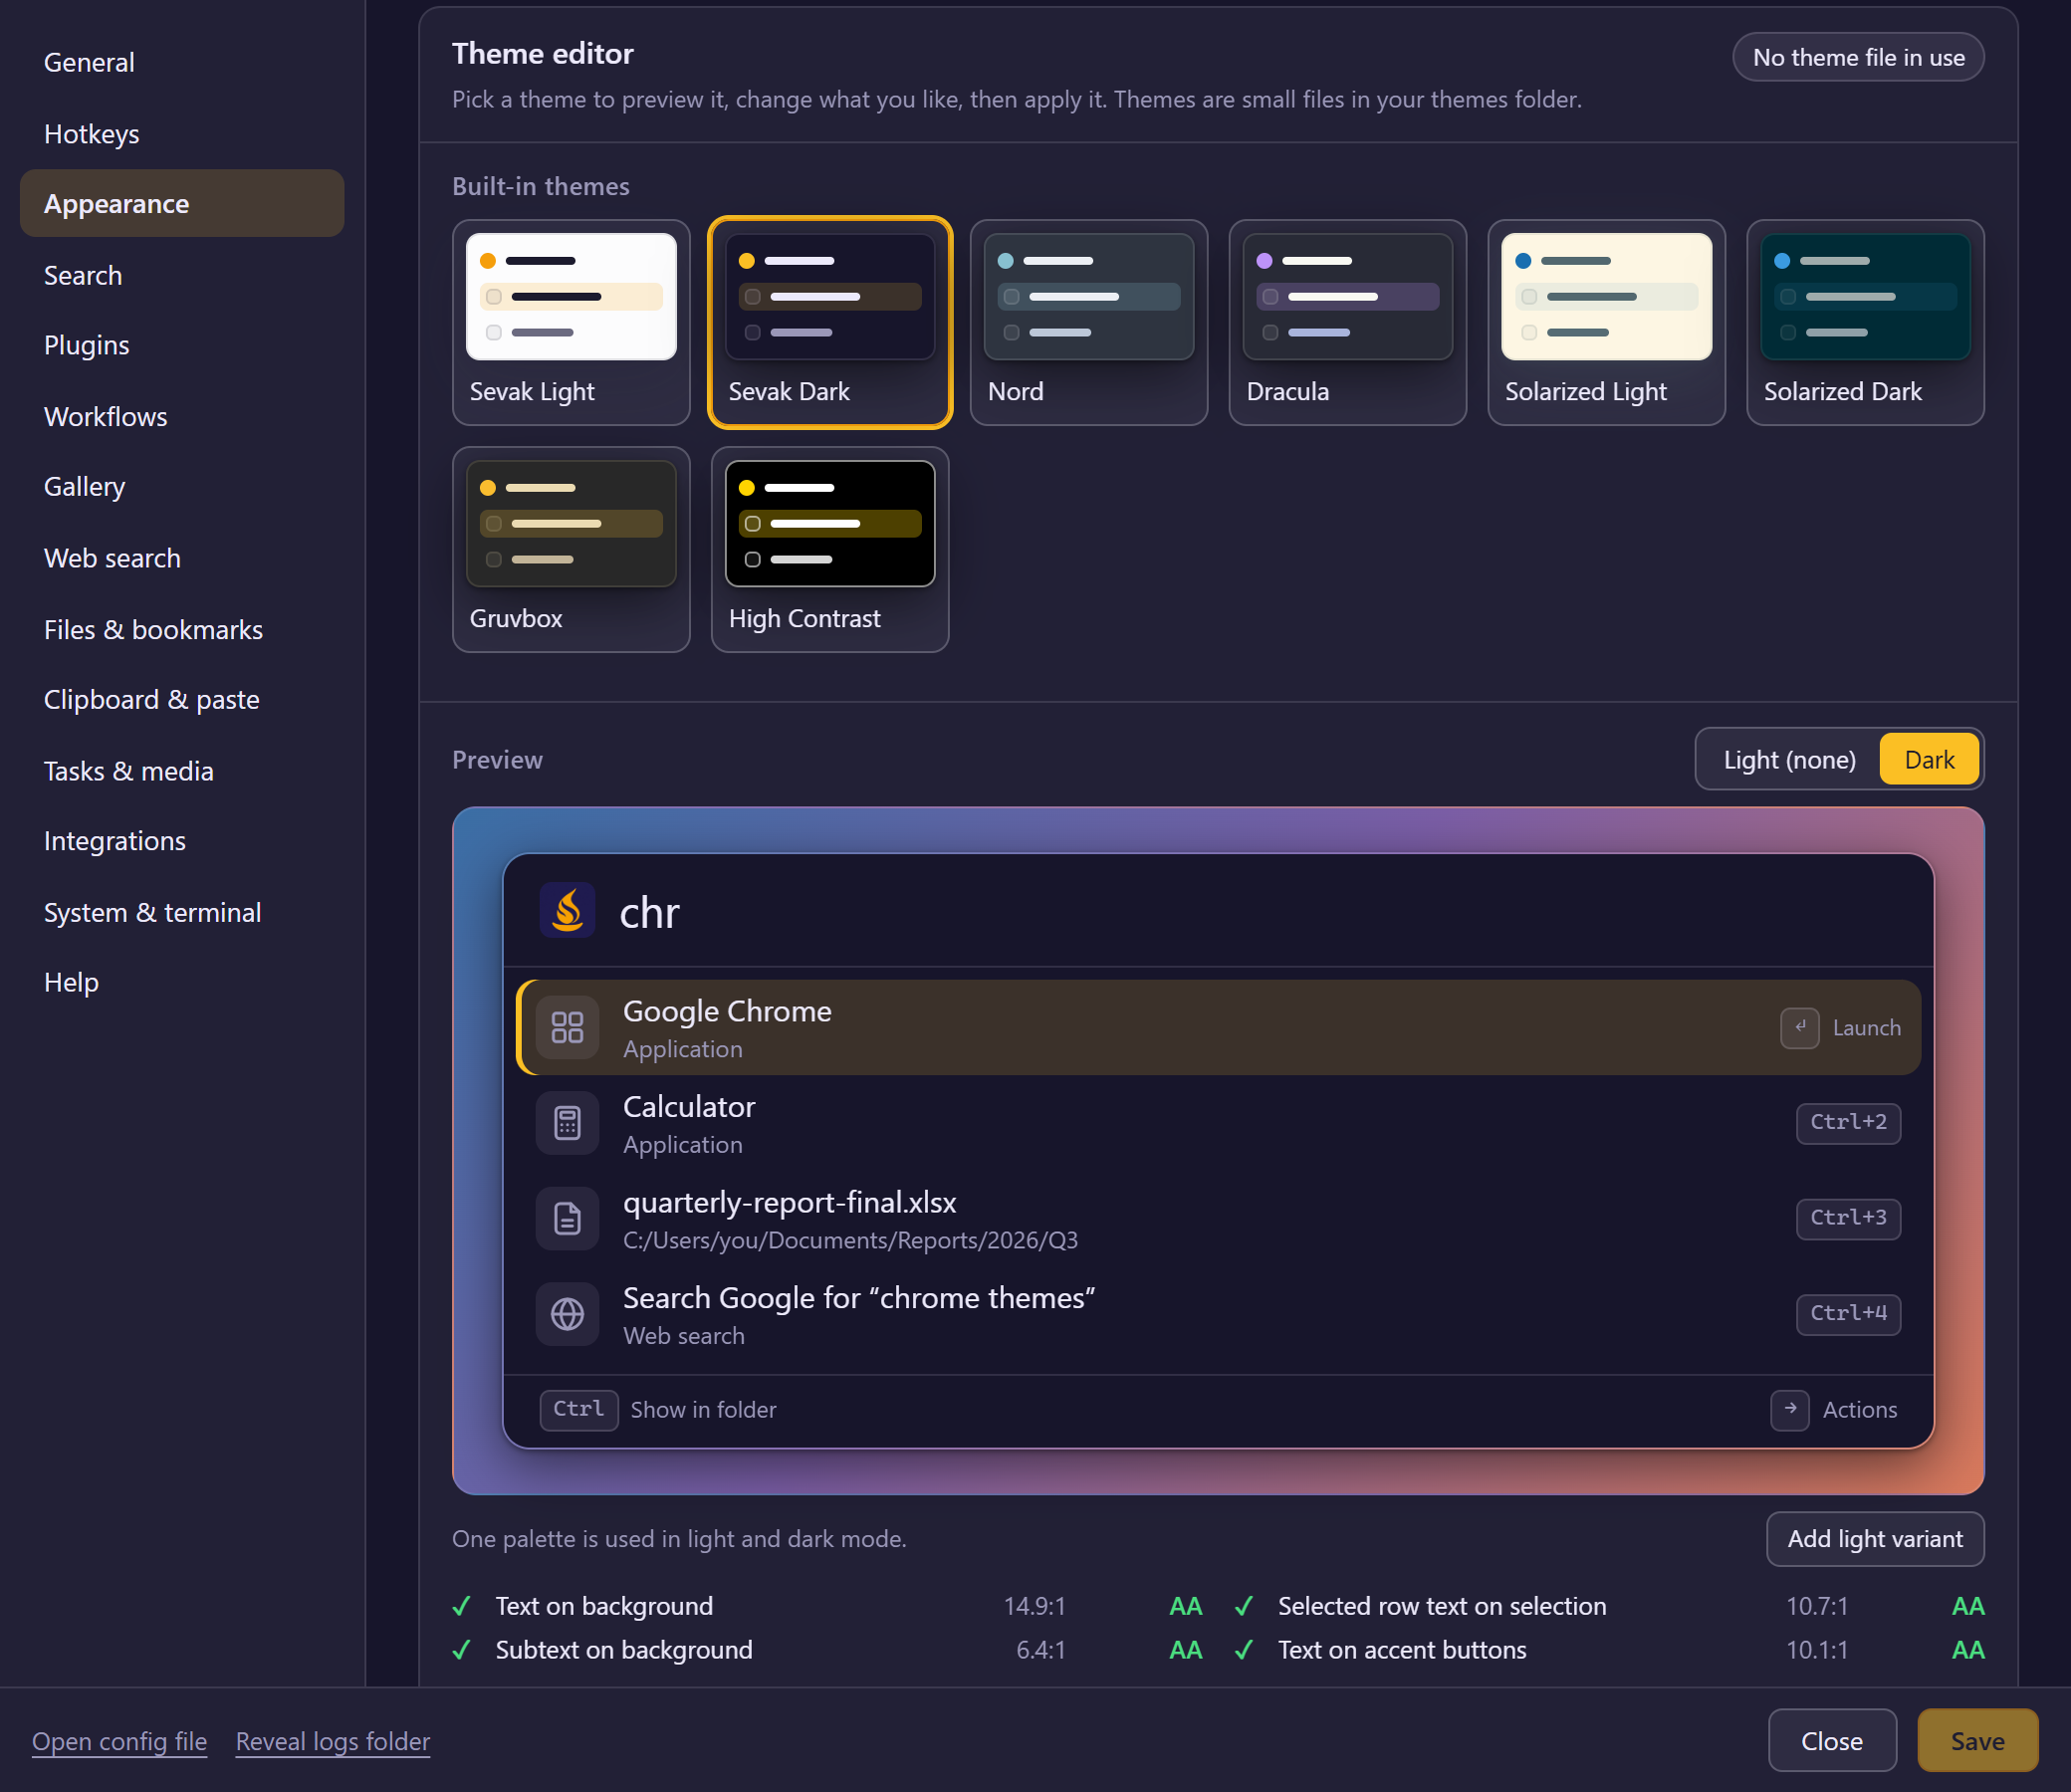
Task: Open Gallery in the sidebar
Action: tap(182, 487)
